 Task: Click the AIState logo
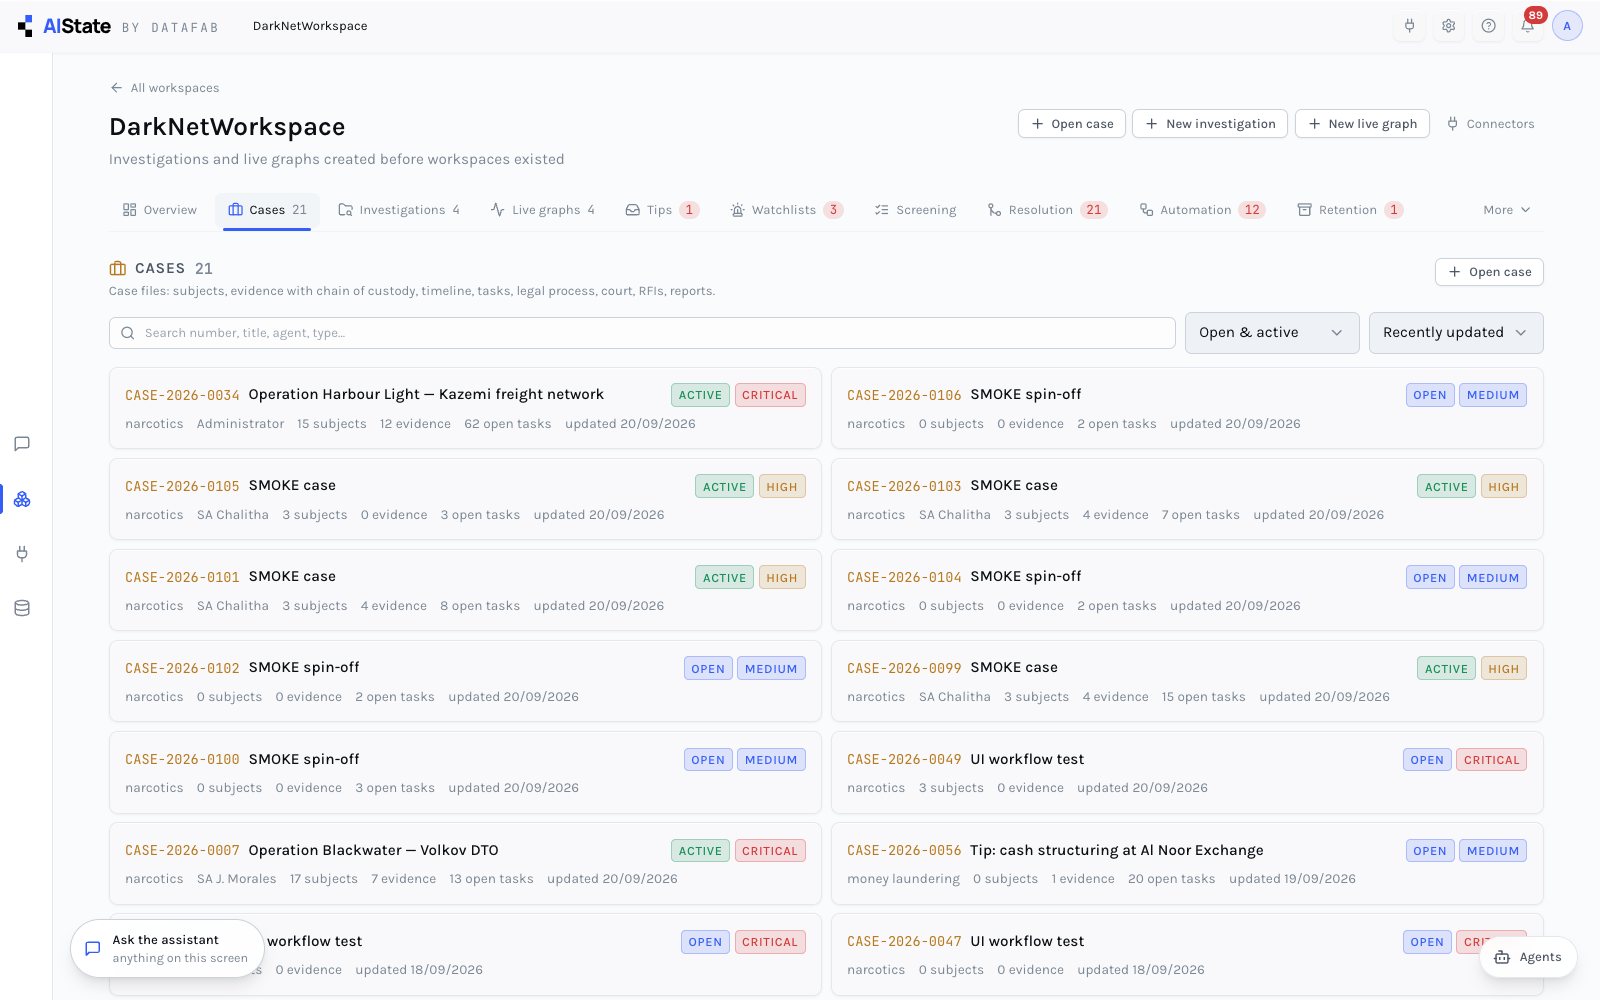(64, 26)
